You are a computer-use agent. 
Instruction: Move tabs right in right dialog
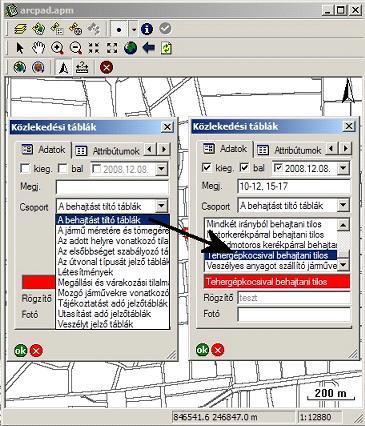(345, 148)
